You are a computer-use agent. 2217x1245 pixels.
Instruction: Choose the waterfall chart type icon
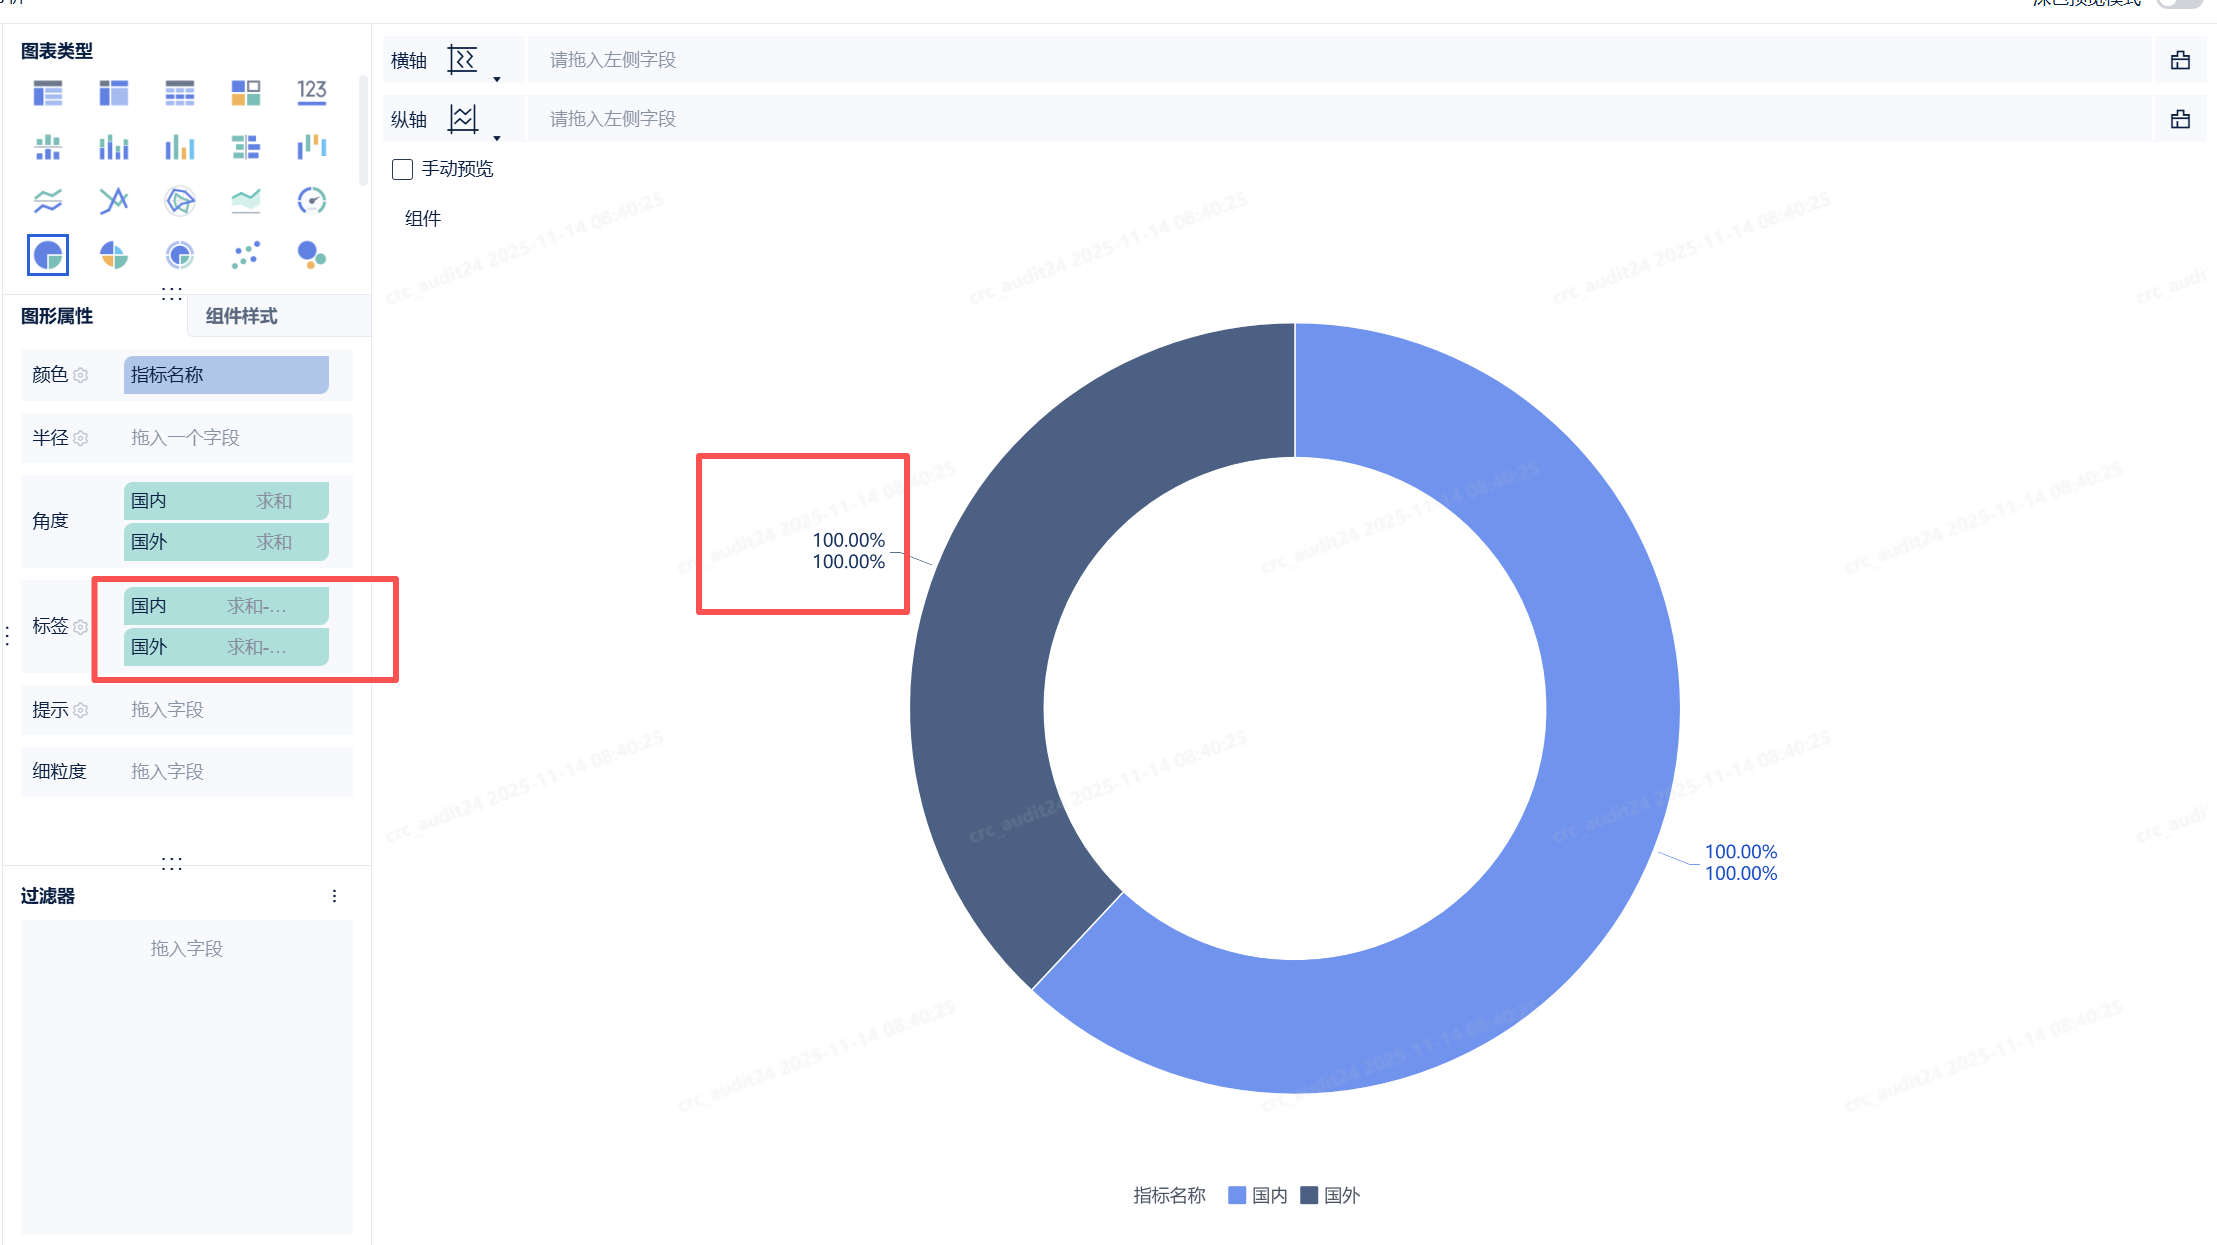[311, 148]
